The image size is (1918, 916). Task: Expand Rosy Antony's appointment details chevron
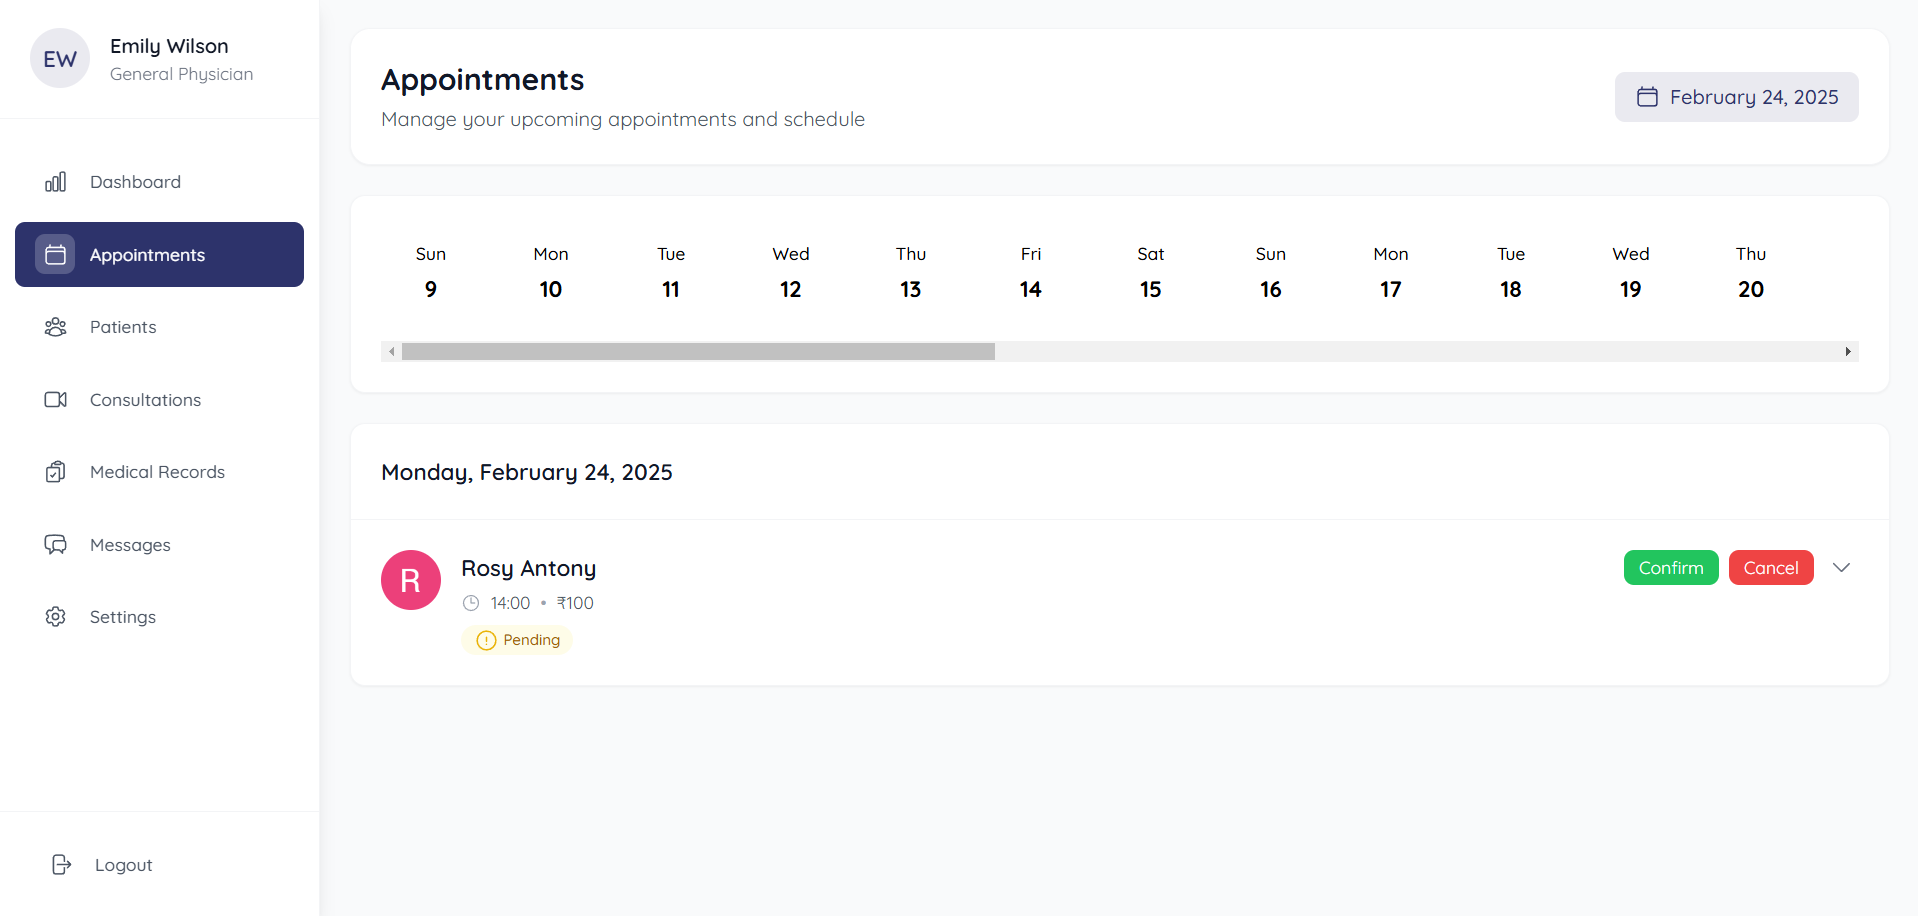(x=1841, y=568)
